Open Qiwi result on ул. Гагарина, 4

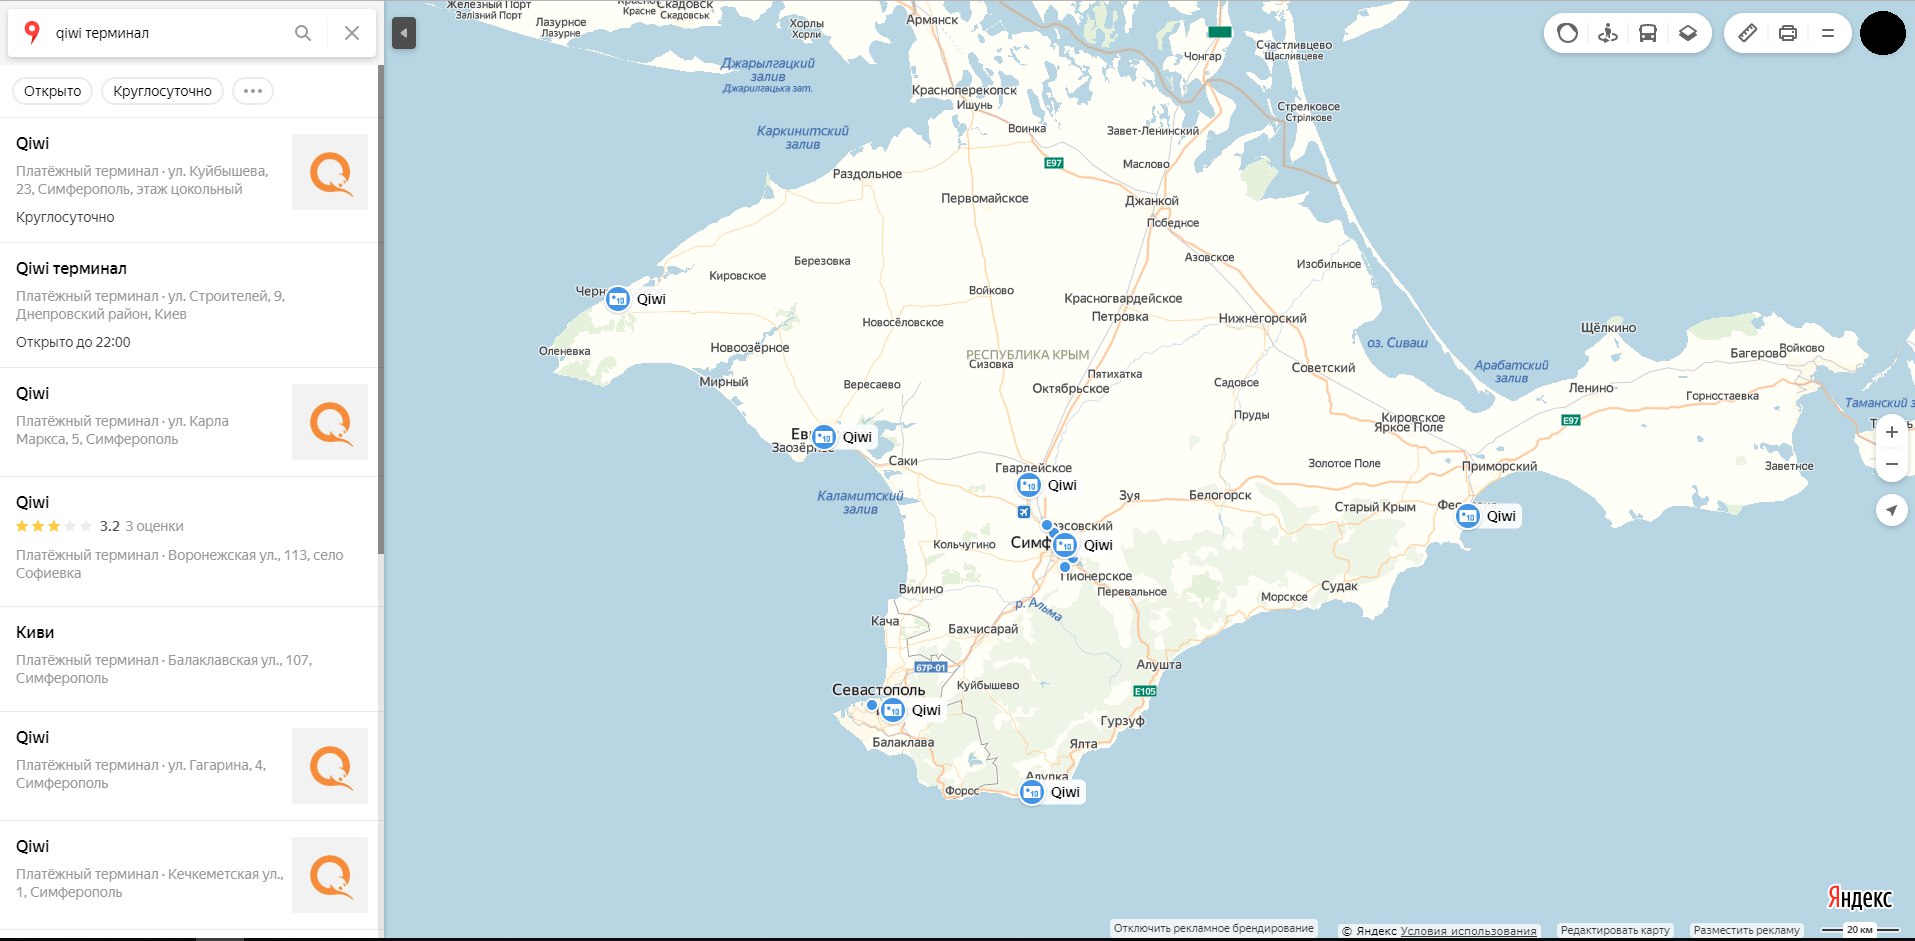pos(190,766)
